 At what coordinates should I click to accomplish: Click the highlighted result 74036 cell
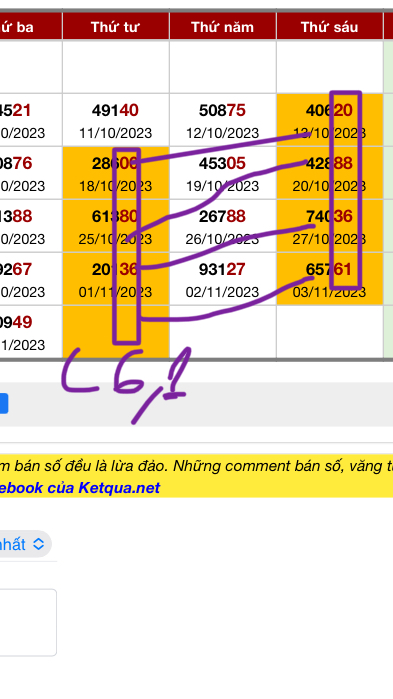point(330,226)
